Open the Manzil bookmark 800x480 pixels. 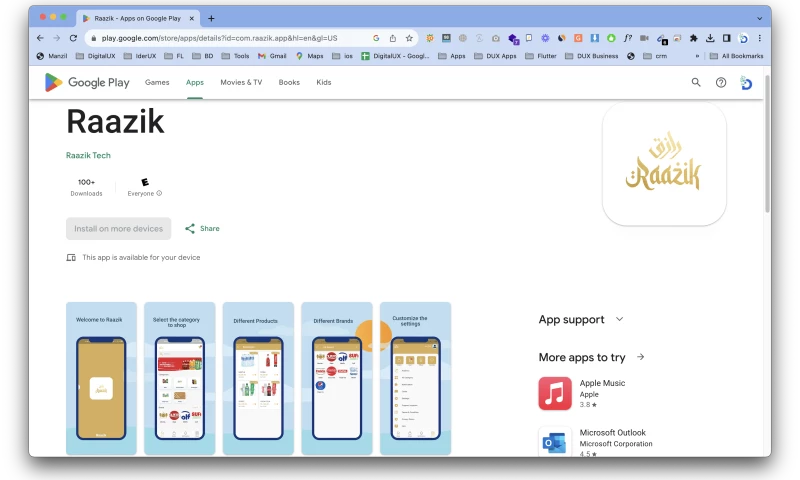pyautogui.click(x=52, y=56)
